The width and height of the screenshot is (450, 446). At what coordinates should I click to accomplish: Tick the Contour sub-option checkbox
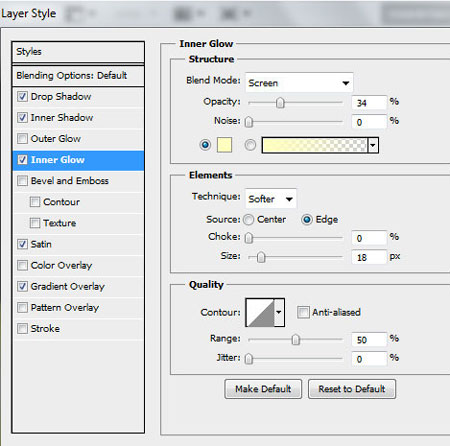coord(35,202)
